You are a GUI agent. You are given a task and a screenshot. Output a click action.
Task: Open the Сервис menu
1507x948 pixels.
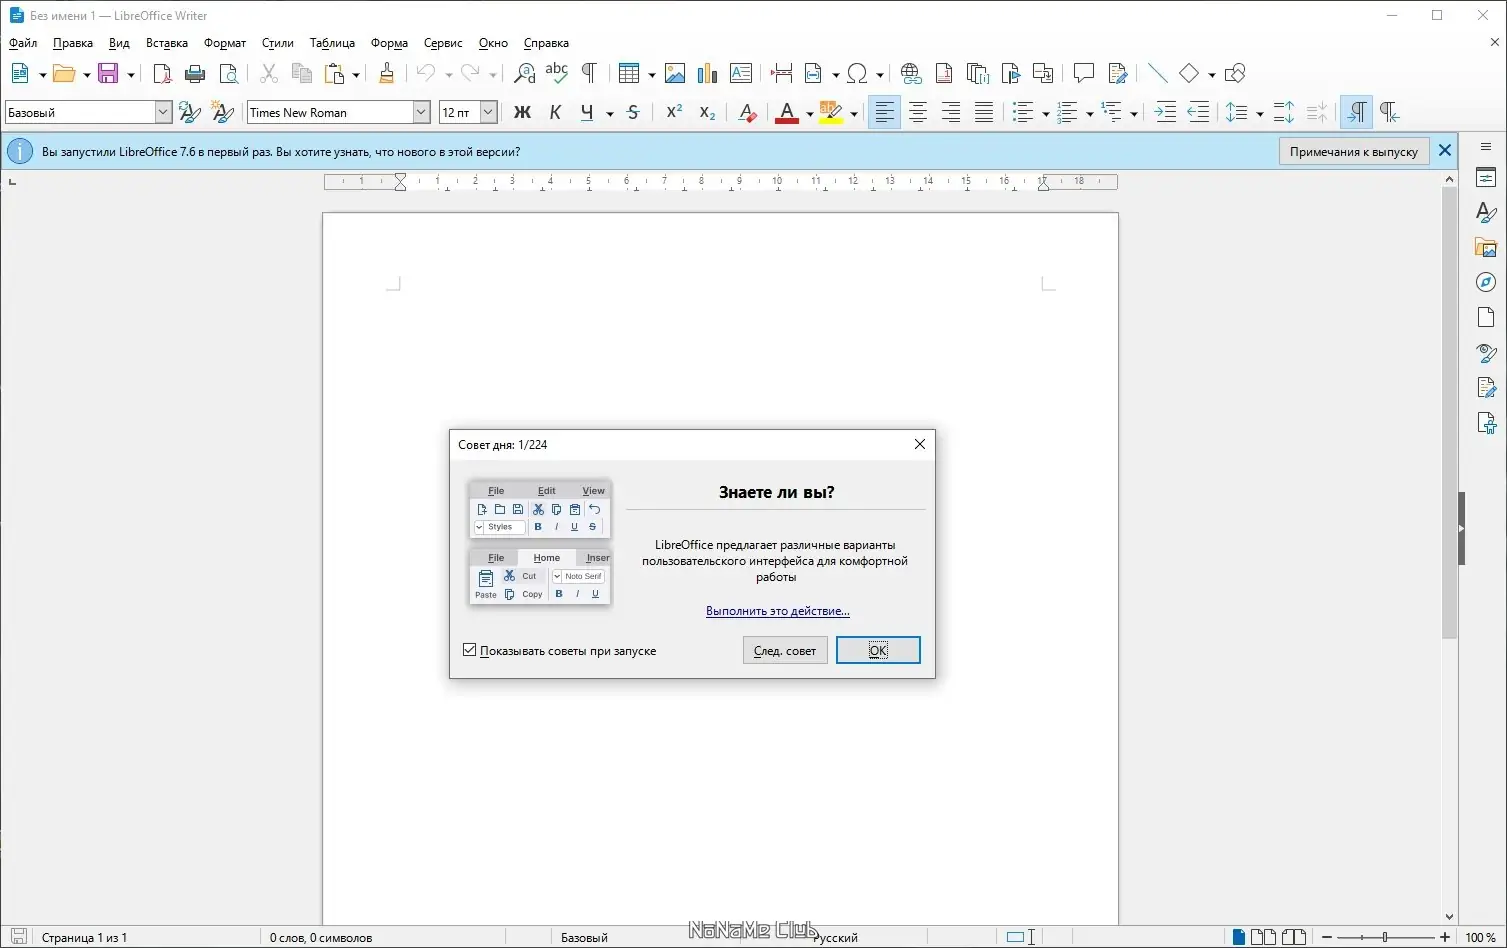tap(443, 43)
